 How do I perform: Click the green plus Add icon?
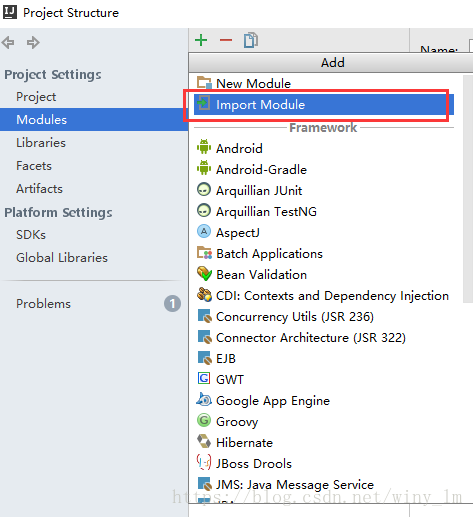pyautogui.click(x=201, y=40)
